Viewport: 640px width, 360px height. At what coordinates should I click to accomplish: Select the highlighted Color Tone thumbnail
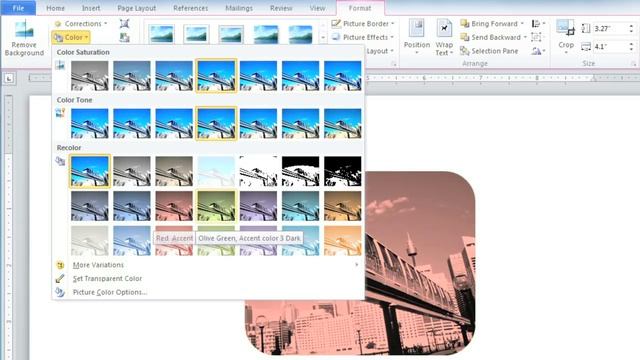coord(216,124)
